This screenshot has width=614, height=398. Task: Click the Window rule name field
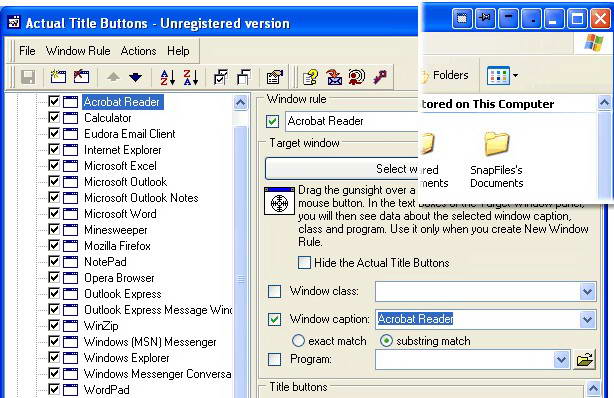(x=352, y=121)
